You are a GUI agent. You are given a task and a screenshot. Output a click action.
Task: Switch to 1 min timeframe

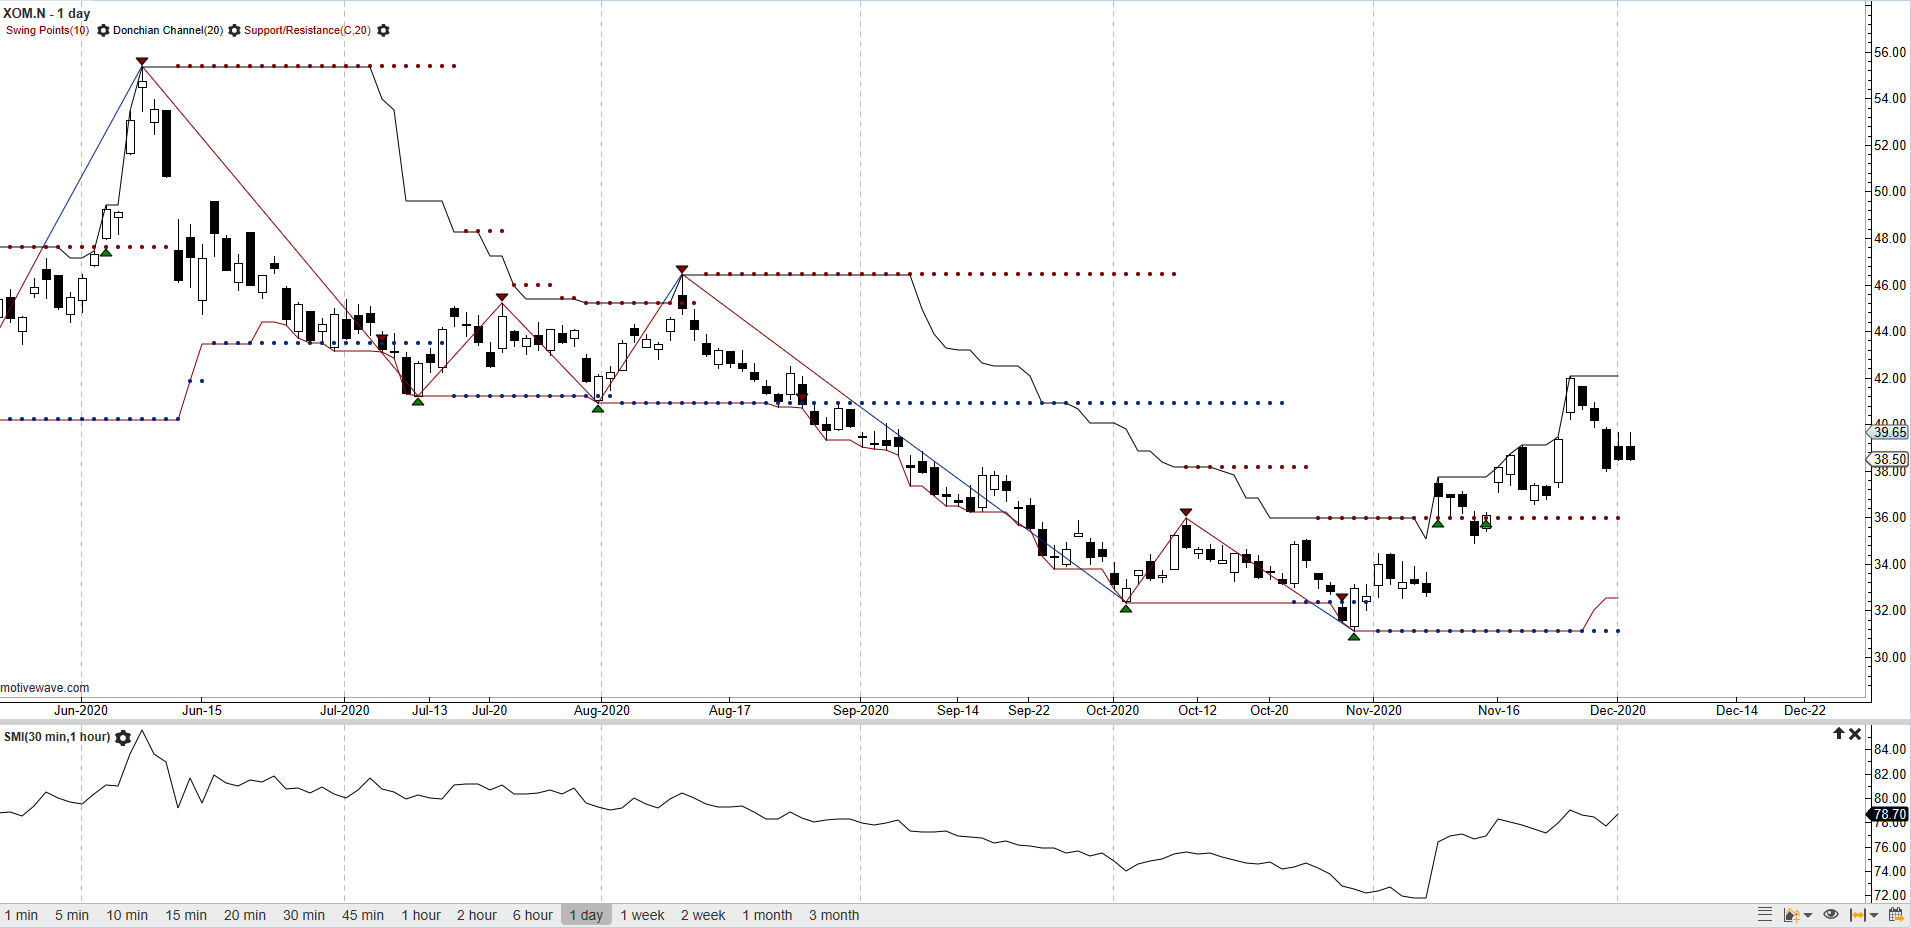click(21, 915)
